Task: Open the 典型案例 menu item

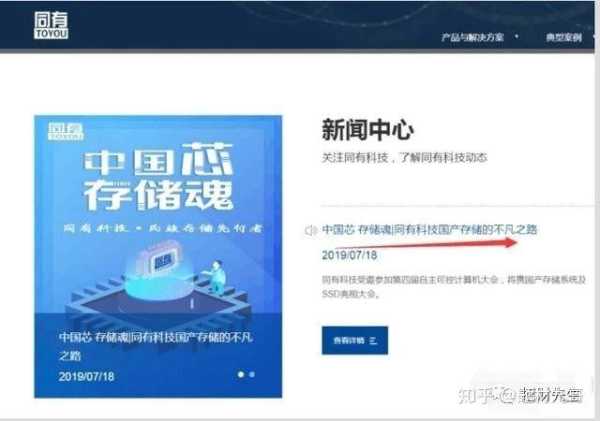Action: tap(564, 37)
